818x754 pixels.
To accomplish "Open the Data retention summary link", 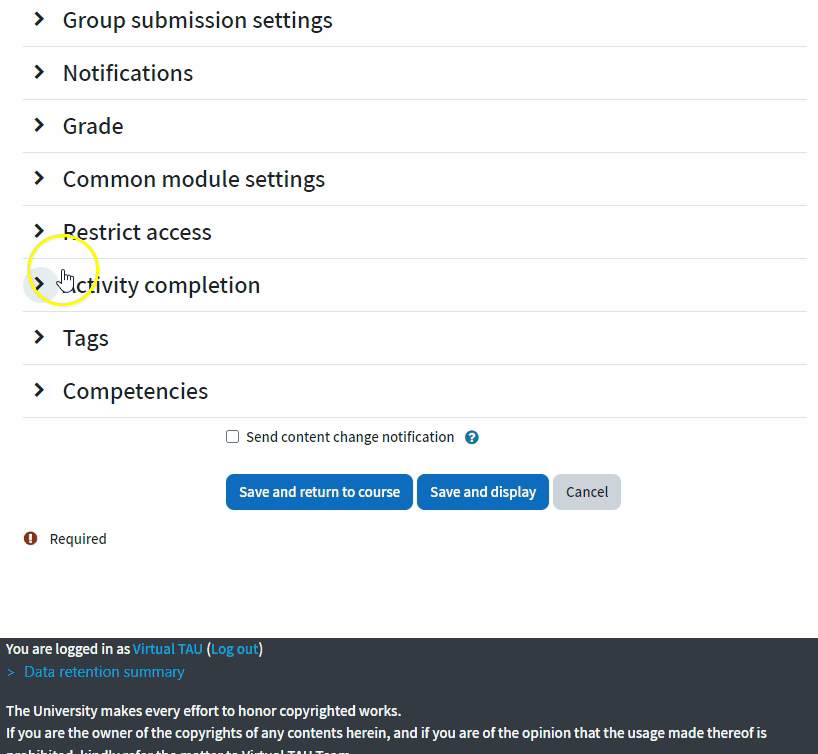I will tap(104, 672).
